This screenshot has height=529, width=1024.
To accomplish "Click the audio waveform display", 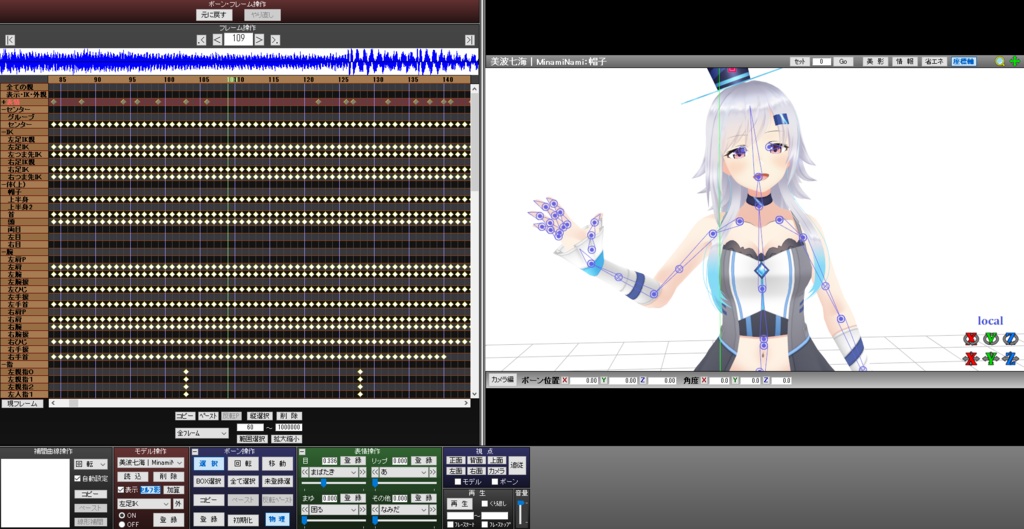I will coord(239,61).
